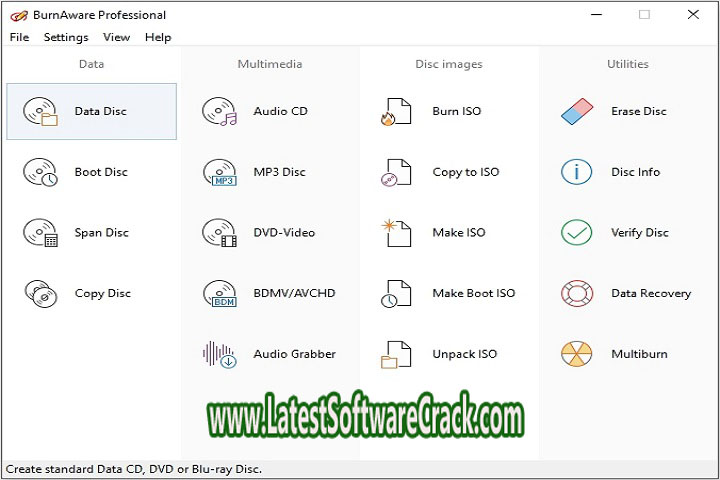This screenshot has height=480, width=720.
Task: Select the Disc Info icon
Action: coord(577,172)
